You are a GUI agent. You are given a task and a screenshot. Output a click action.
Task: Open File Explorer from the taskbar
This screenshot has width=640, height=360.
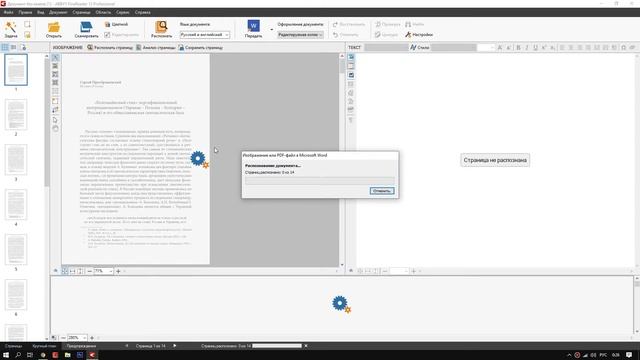pos(67,355)
